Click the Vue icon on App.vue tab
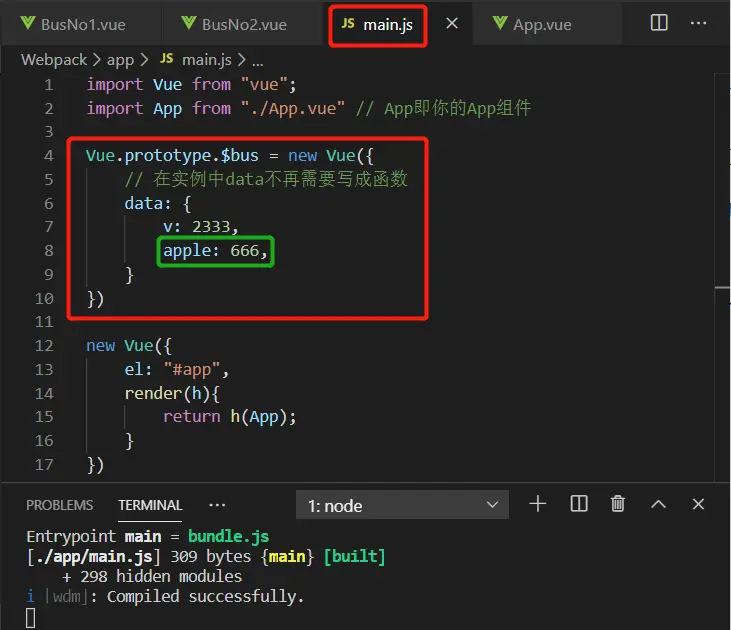Screen dimensions: 731x630 (x=500, y=23)
